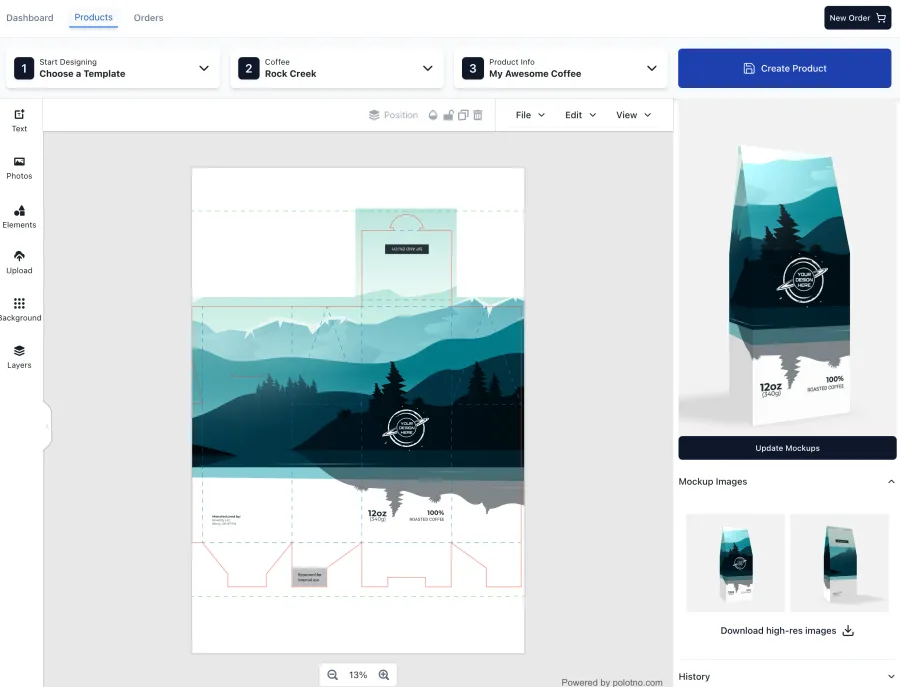Viewport: 900px width, 687px height.
Task: Expand the Rock Creek coffee selector
Action: pyautogui.click(x=428, y=68)
